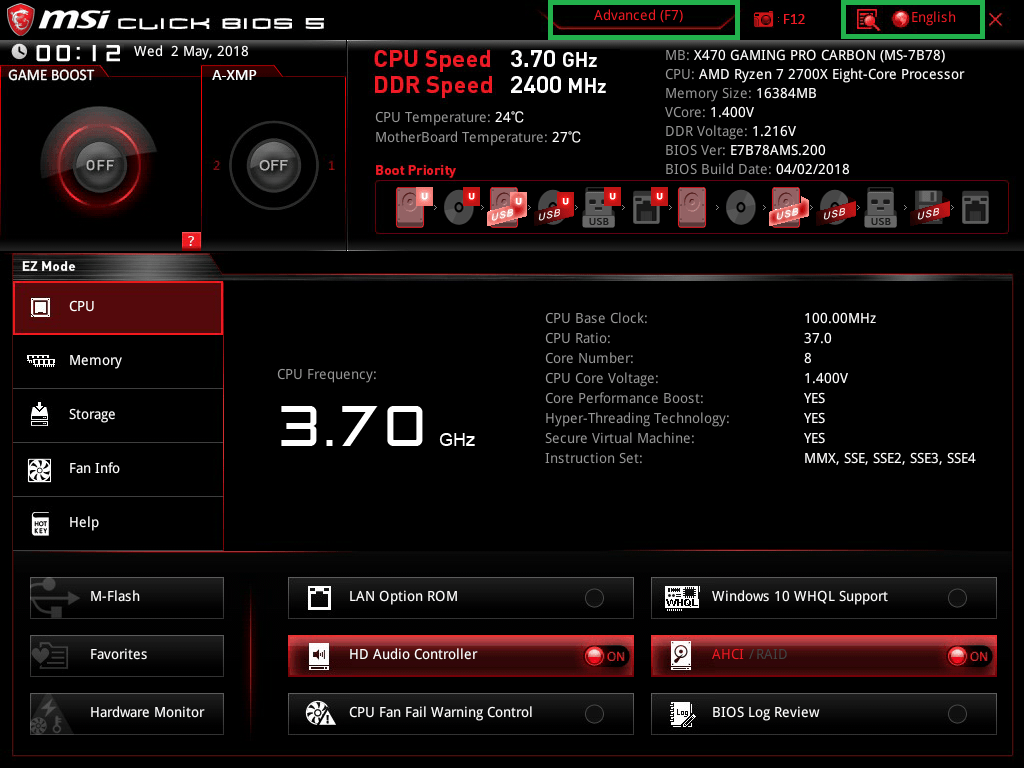This screenshot has width=1024, height=768.
Task: Click the red question mark help icon
Action: (x=191, y=240)
